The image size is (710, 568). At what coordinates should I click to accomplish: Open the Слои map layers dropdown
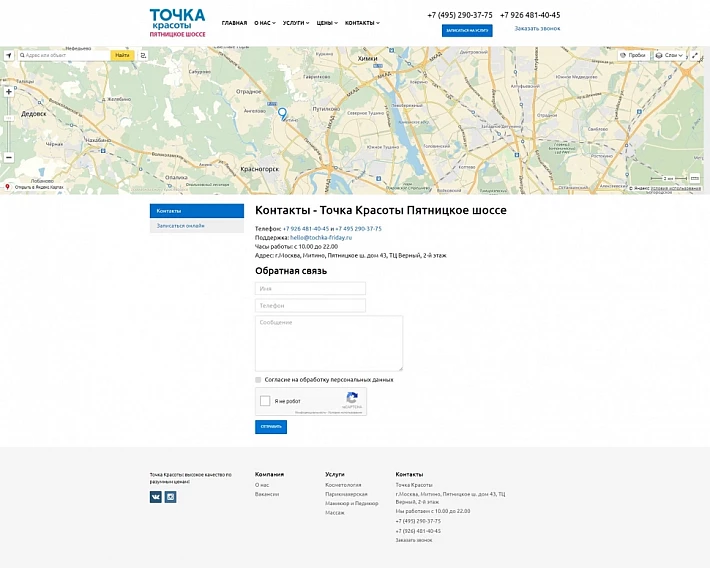(x=669, y=55)
